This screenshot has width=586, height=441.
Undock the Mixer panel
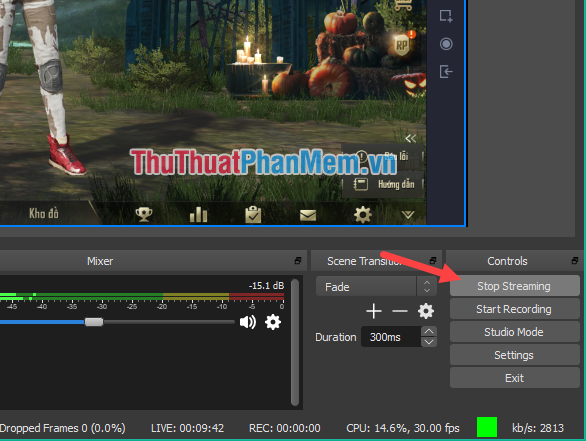coord(298,260)
